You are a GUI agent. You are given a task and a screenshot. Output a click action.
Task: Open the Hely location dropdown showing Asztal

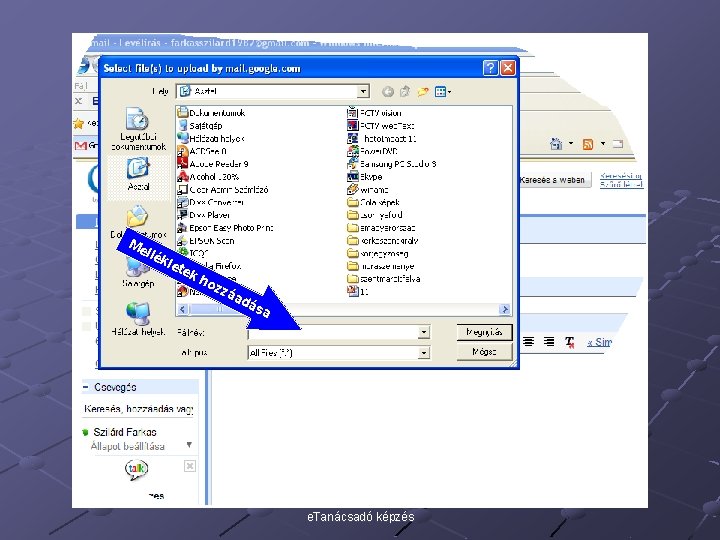363,91
